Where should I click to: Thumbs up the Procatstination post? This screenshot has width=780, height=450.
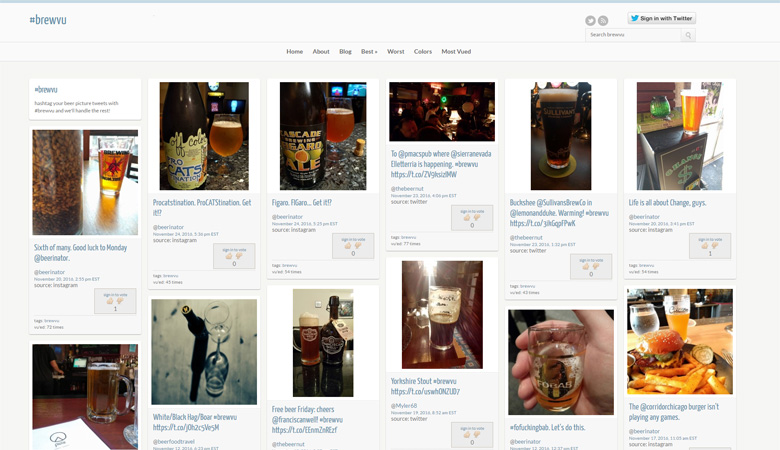229,255
